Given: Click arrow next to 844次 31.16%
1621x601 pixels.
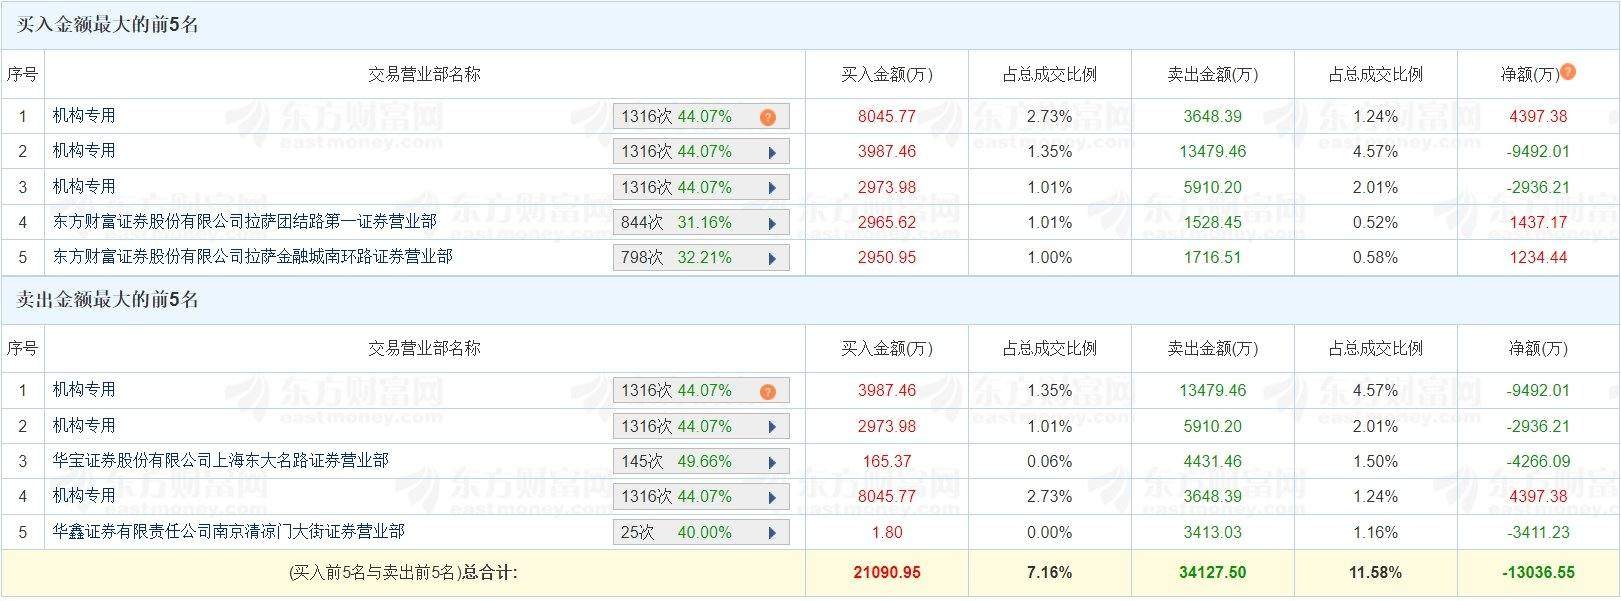Looking at the screenshot, I should [772, 223].
